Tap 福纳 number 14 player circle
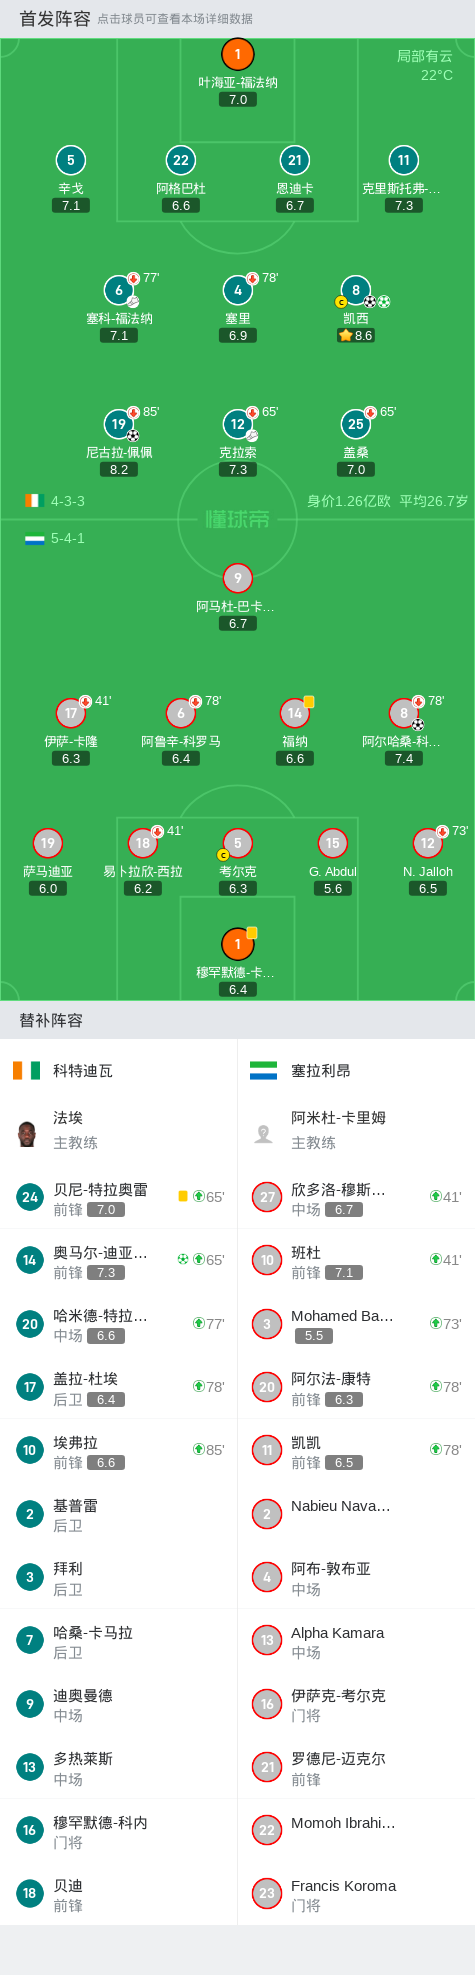Screen dimensions: 475x1975 (295, 713)
